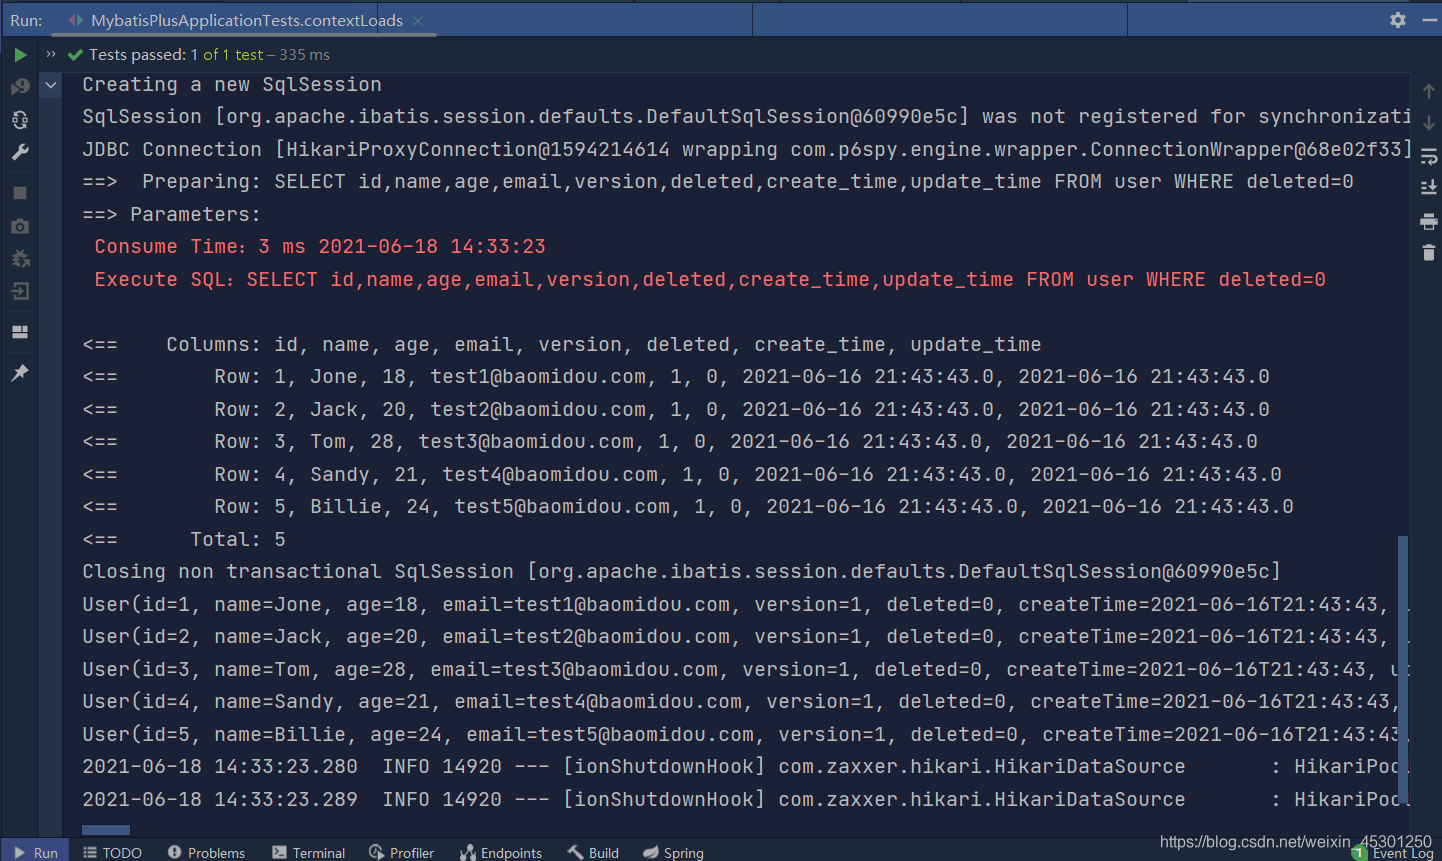
Task: Click the '==> Preparing: SELECT' line
Action: [x=718, y=182]
